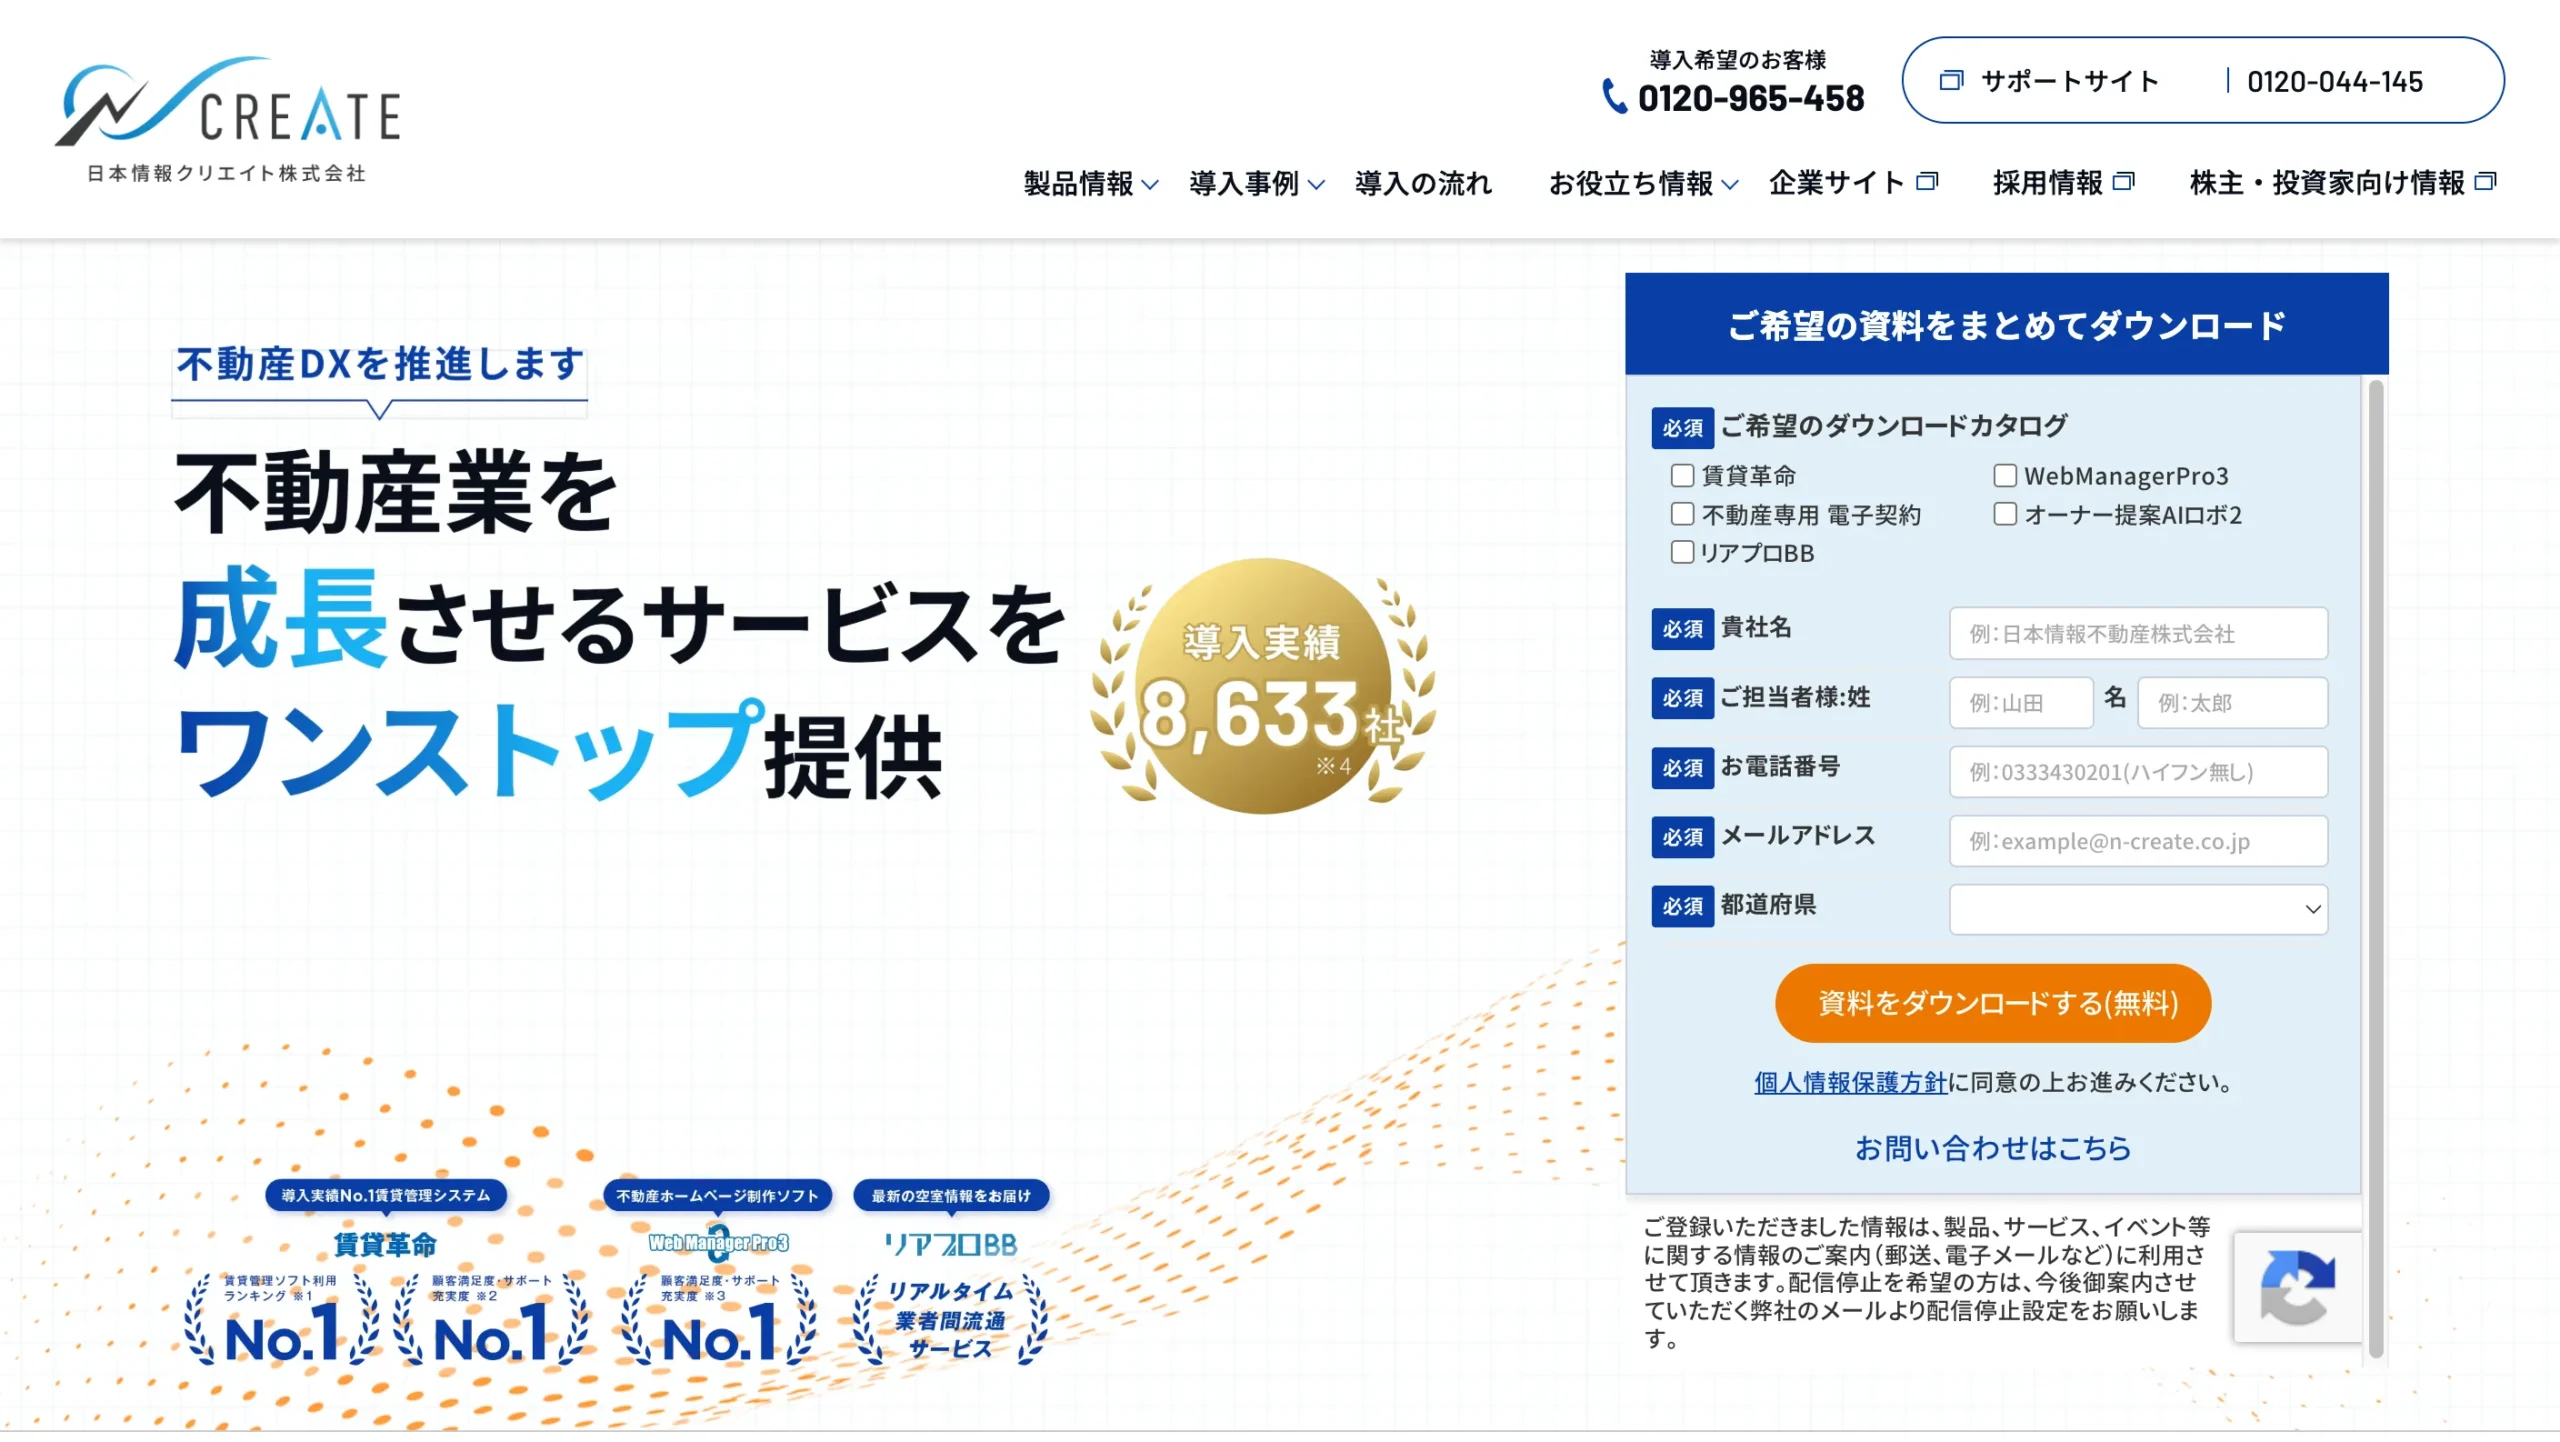This screenshot has height=1442, width=2560.
Task: Click the Web Manager Pro3 logo
Action: (x=718, y=1243)
